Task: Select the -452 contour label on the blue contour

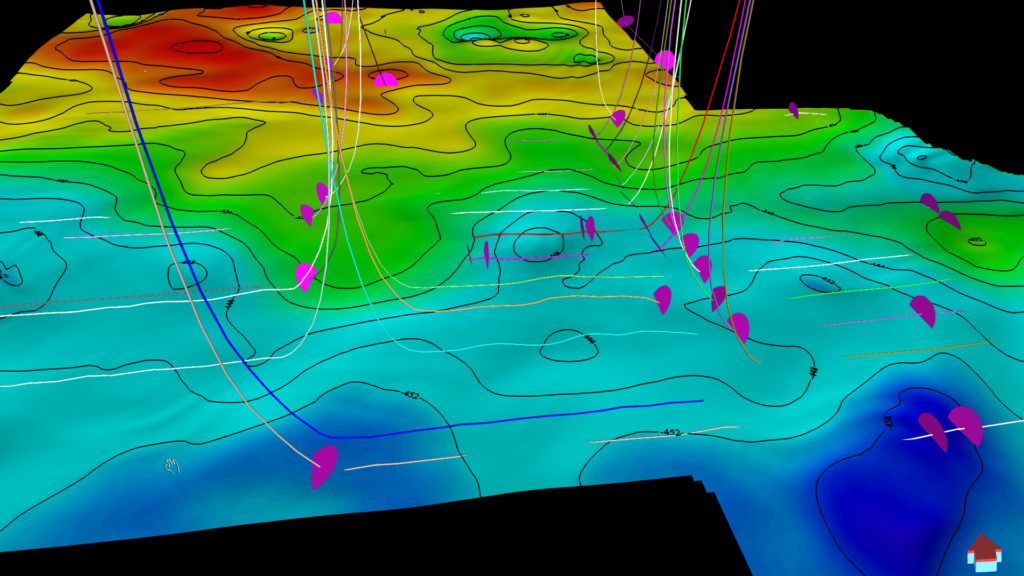Action: [x=669, y=433]
